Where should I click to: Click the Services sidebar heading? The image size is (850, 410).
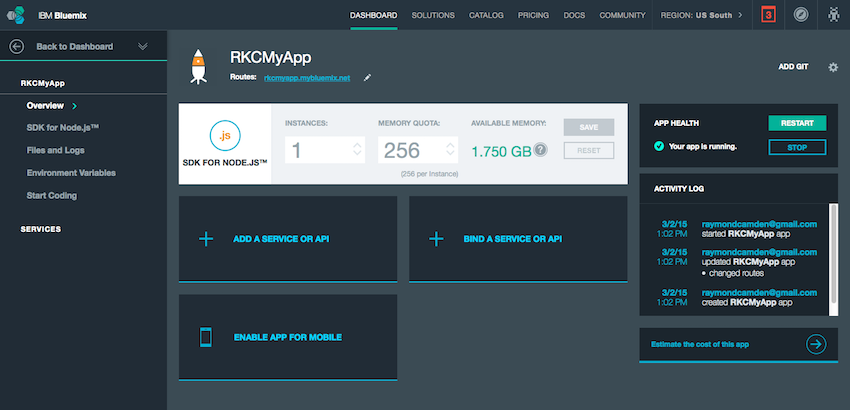pos(41,229)
